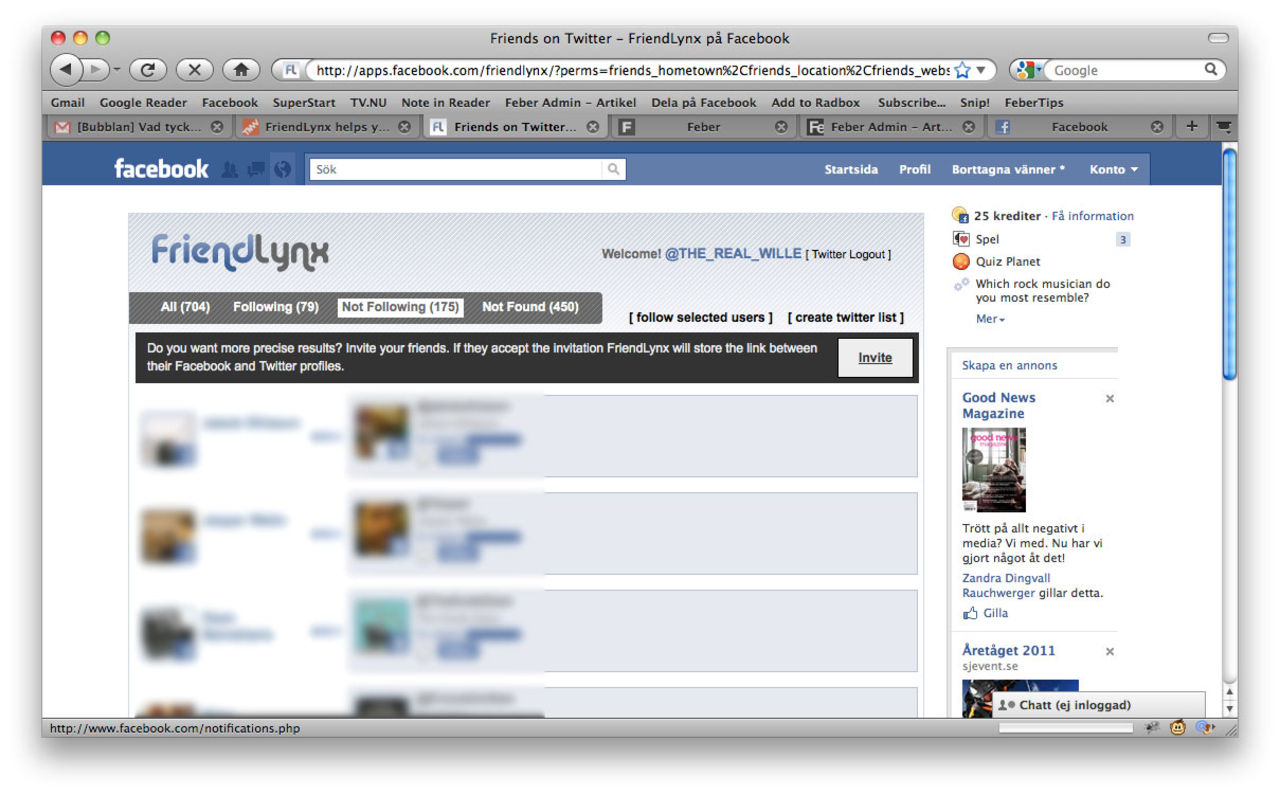
Task: Click the FriendLynx logo
Action: pos(240,252)
